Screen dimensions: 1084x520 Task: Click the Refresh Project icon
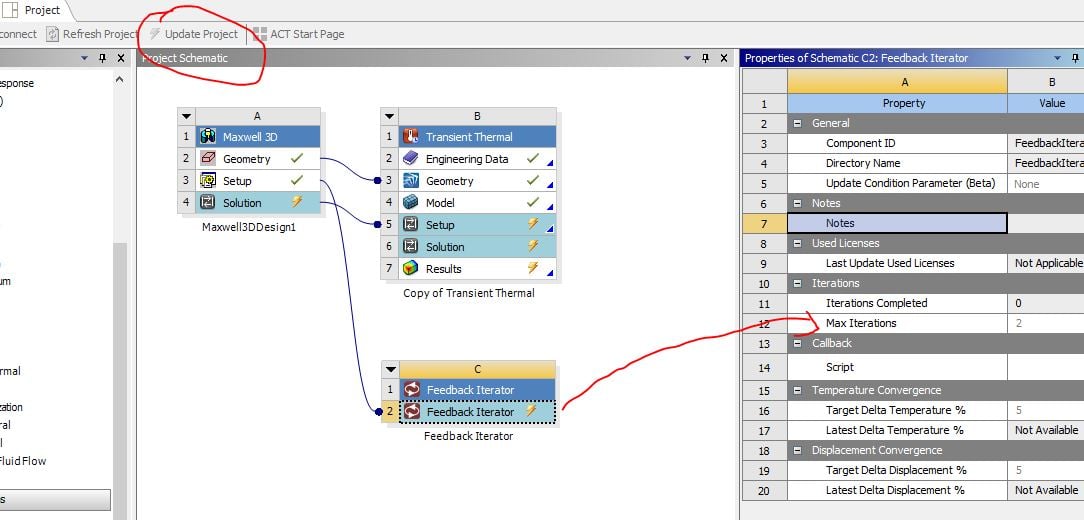click(53, 34)
